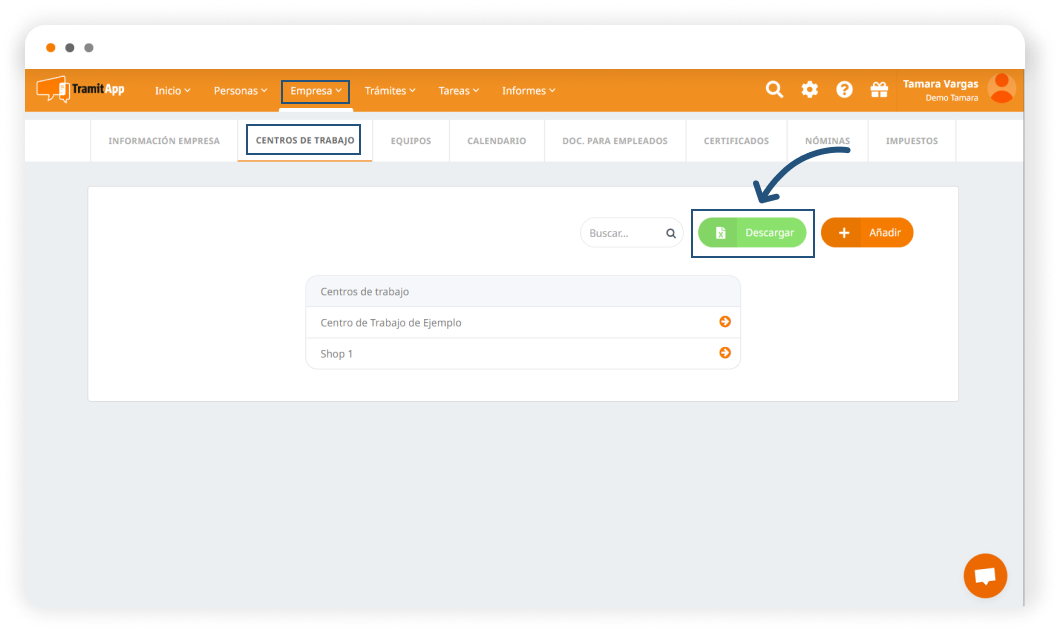Open the Informes dropdown menu

pyautogui.click(x=528, y=91)
